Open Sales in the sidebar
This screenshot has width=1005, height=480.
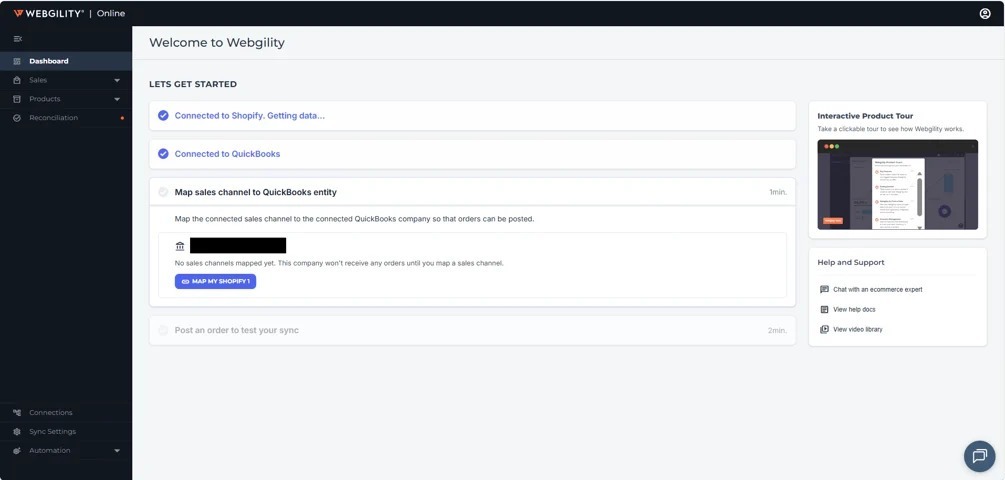click(x=66, y=80)
